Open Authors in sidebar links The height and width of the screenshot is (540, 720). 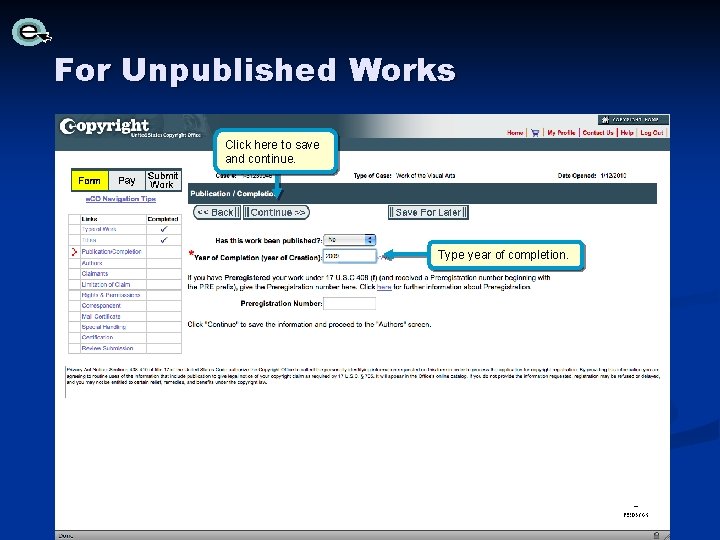click(92, 263)
